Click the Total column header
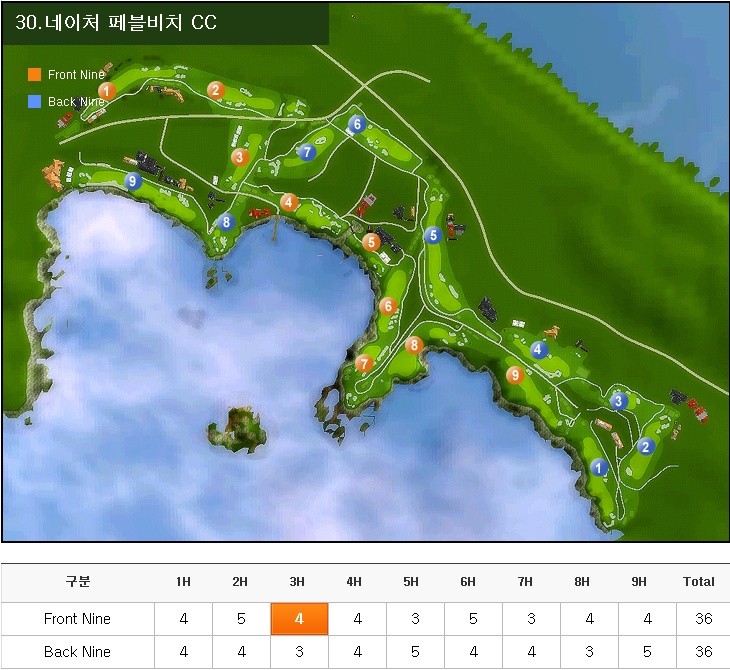The width and height of the screenshot is (730, 670). 698,582
